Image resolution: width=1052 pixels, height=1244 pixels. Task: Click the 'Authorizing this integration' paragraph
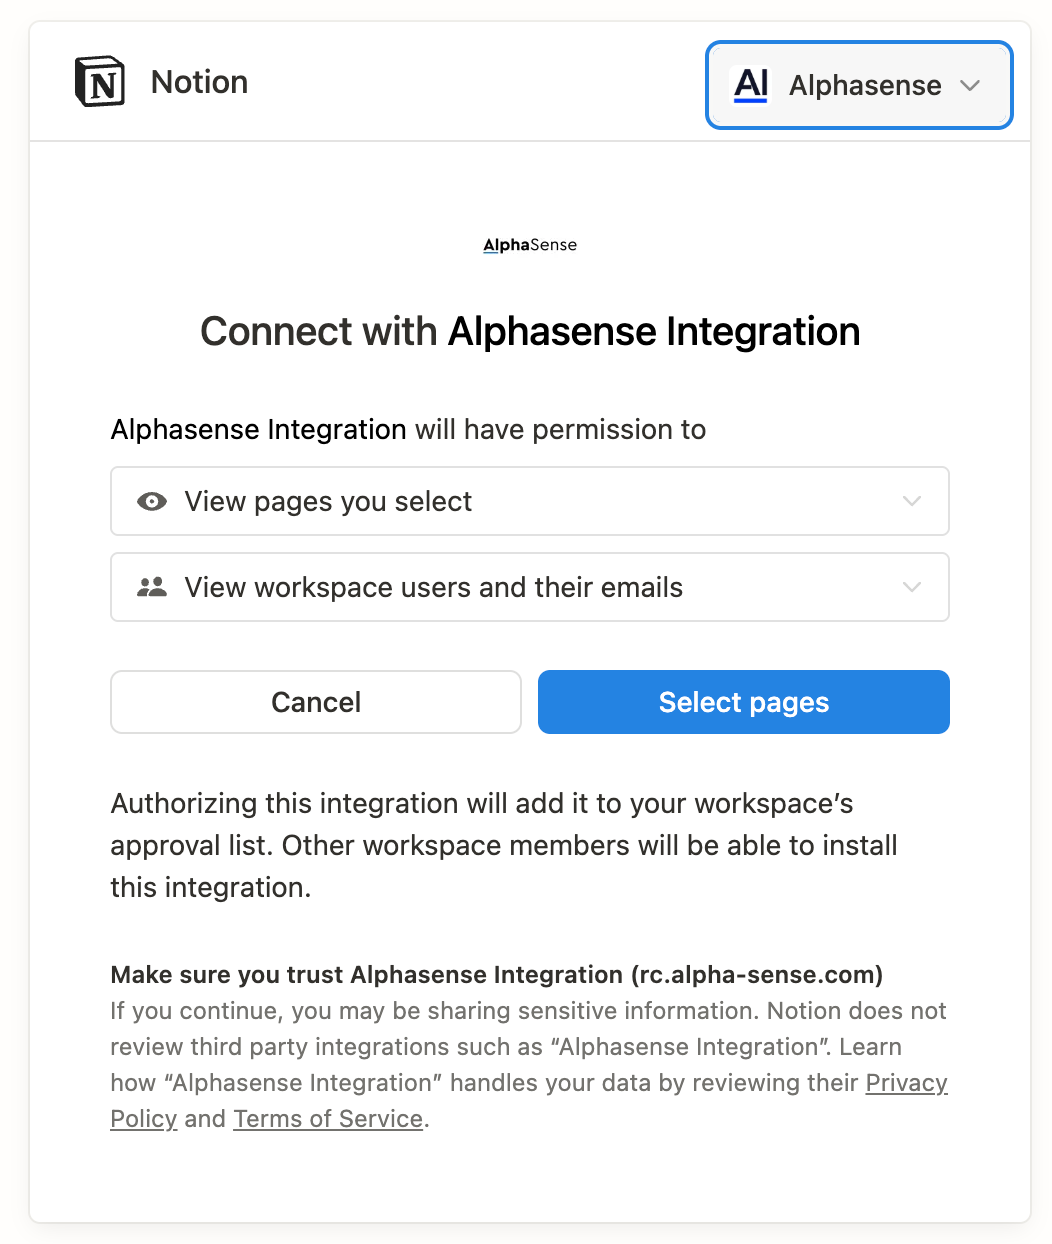pyautogui.click(x=504, y=845)
